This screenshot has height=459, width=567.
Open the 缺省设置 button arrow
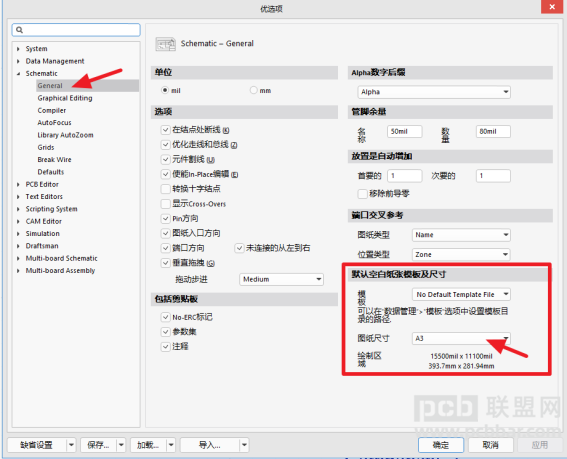pos(71,445)
